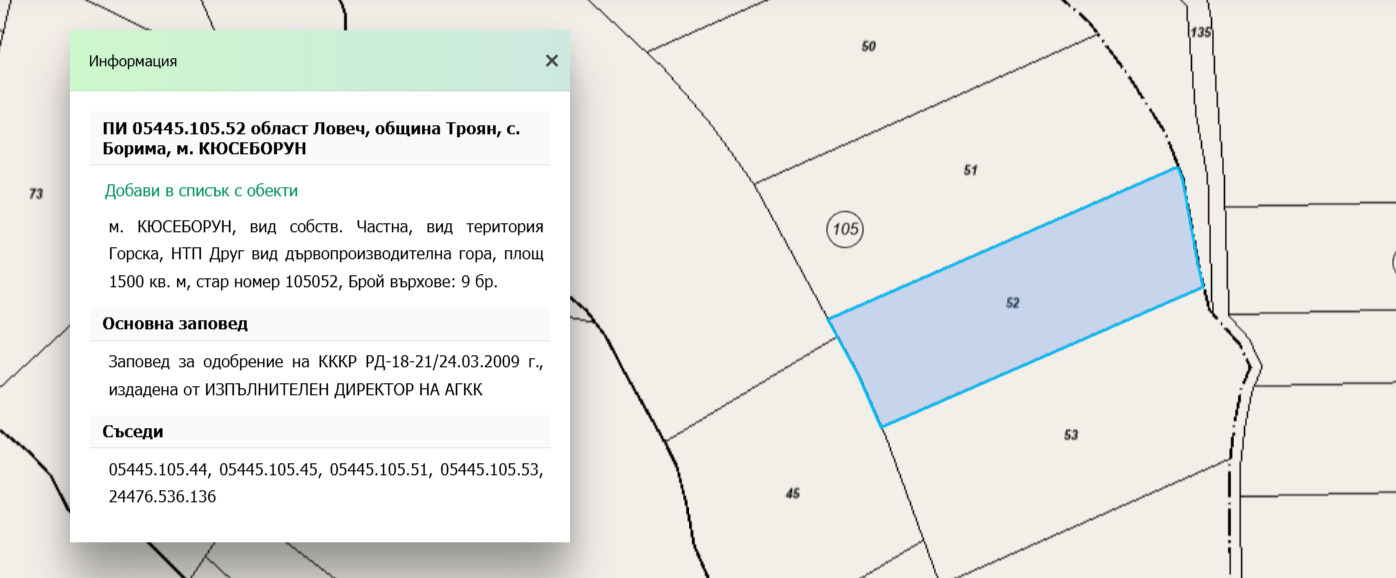Select parcel 53 on the map
This screenshot has width=1396, height=578.
click(x=1070, y=435)
